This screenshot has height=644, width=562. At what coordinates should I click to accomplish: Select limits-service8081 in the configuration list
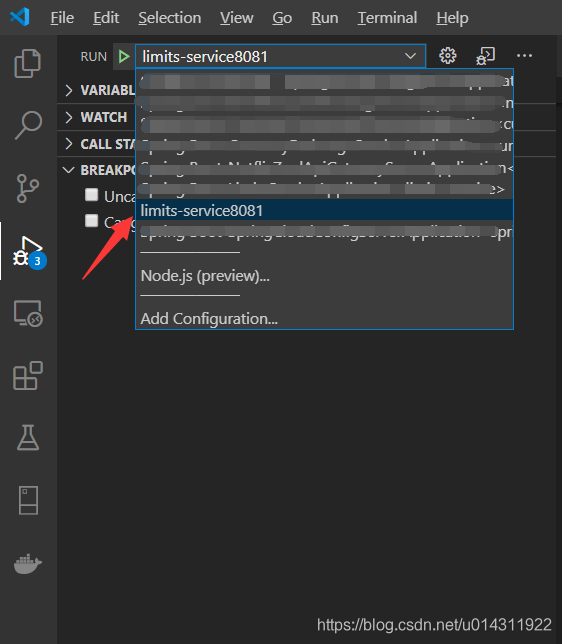(x=324, y=211)
